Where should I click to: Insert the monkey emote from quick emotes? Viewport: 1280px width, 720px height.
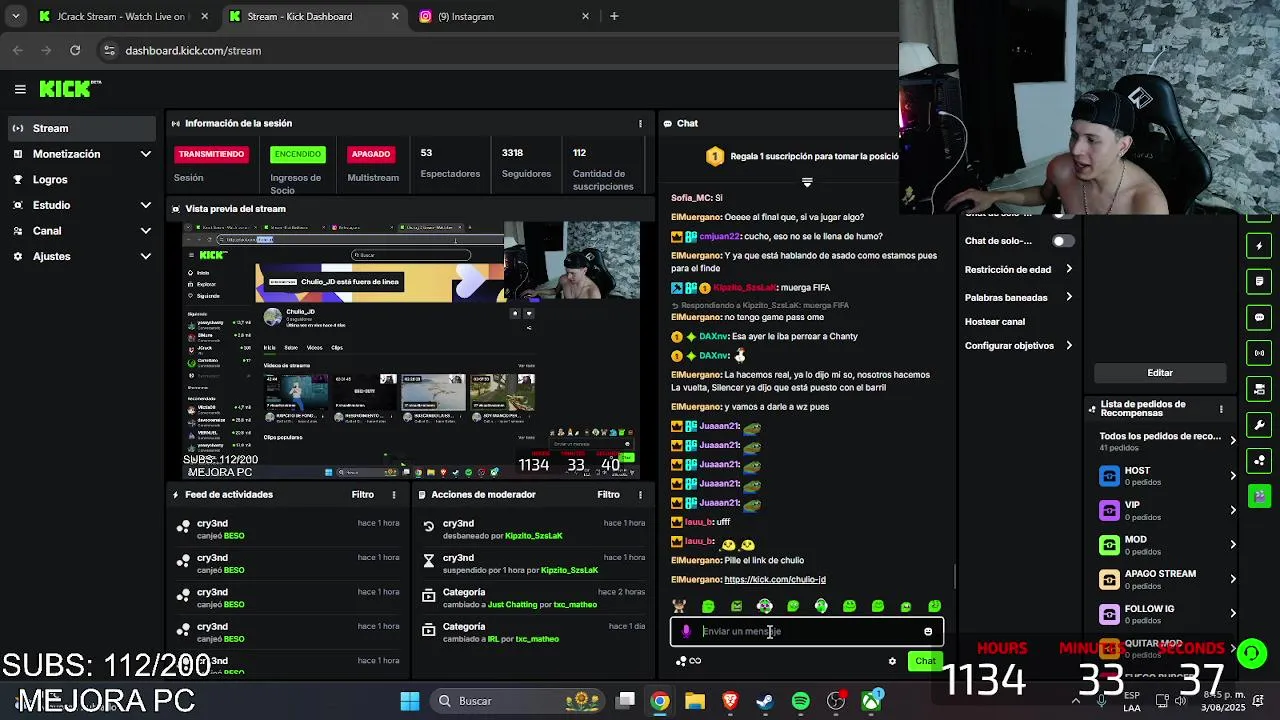point(680,606)
